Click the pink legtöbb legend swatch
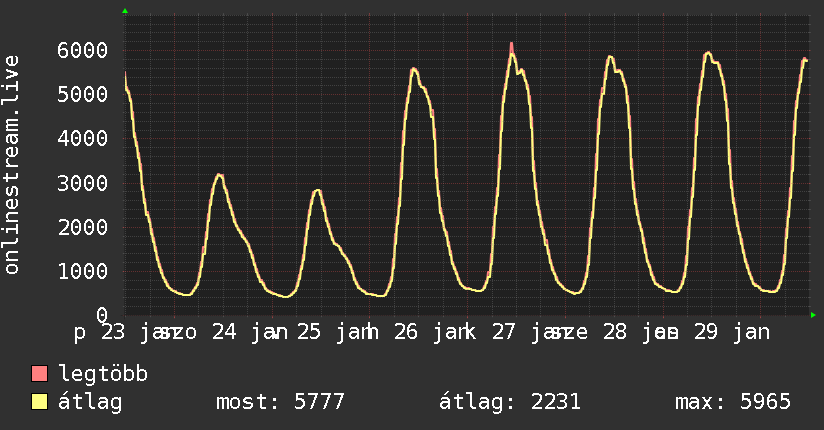The image size is (824, 430). 39,374
